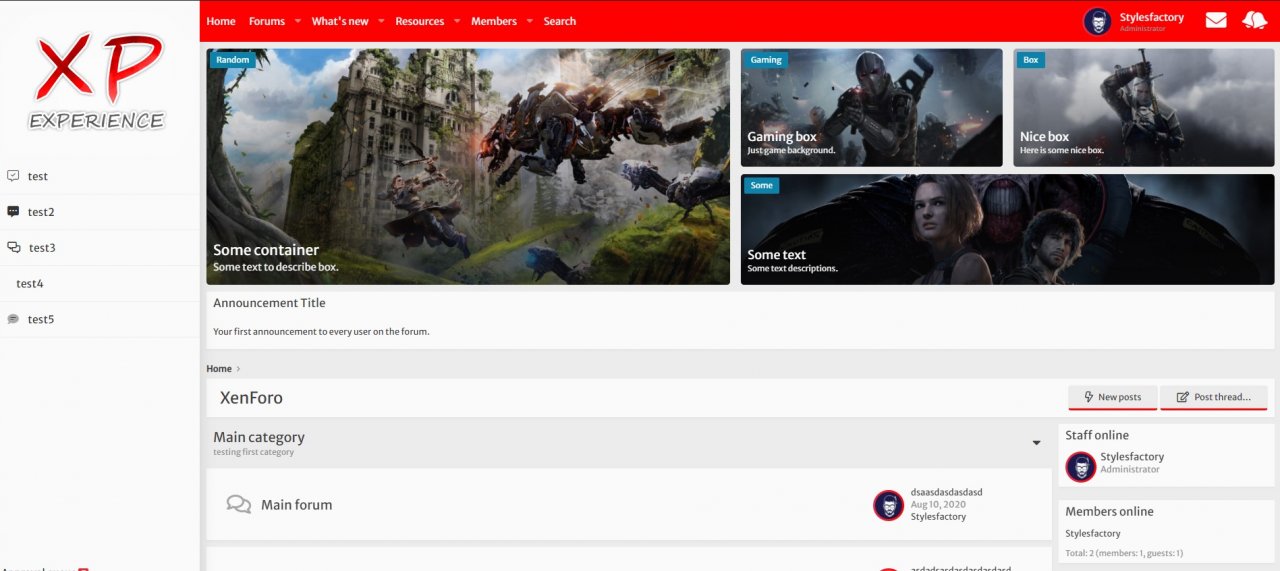The image size is (1280, 571).
Task: Click the icon next to test3
Action: tap(14, 248)
